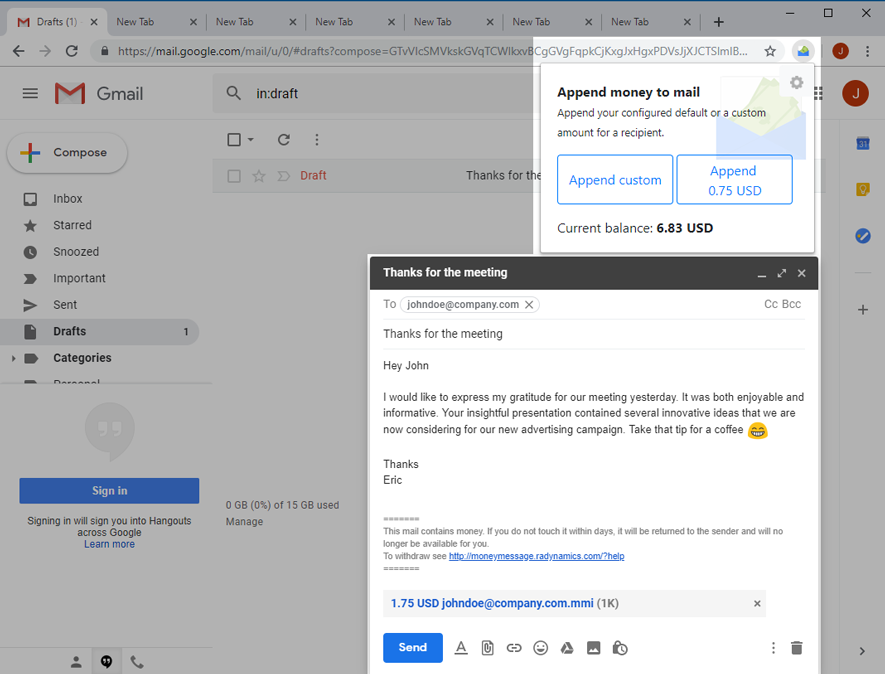Image resolution: width=885 pixels, height=674 pixels.
Task: Open Hangouts conversations icon
Action: click(x=107, y=662)
